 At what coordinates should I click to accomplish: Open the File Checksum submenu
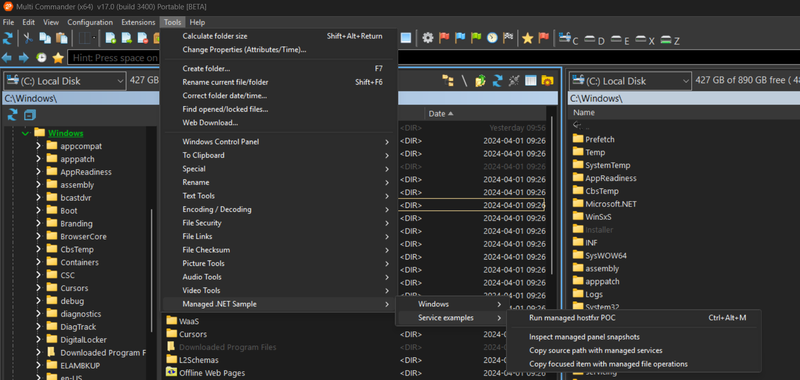280,250
